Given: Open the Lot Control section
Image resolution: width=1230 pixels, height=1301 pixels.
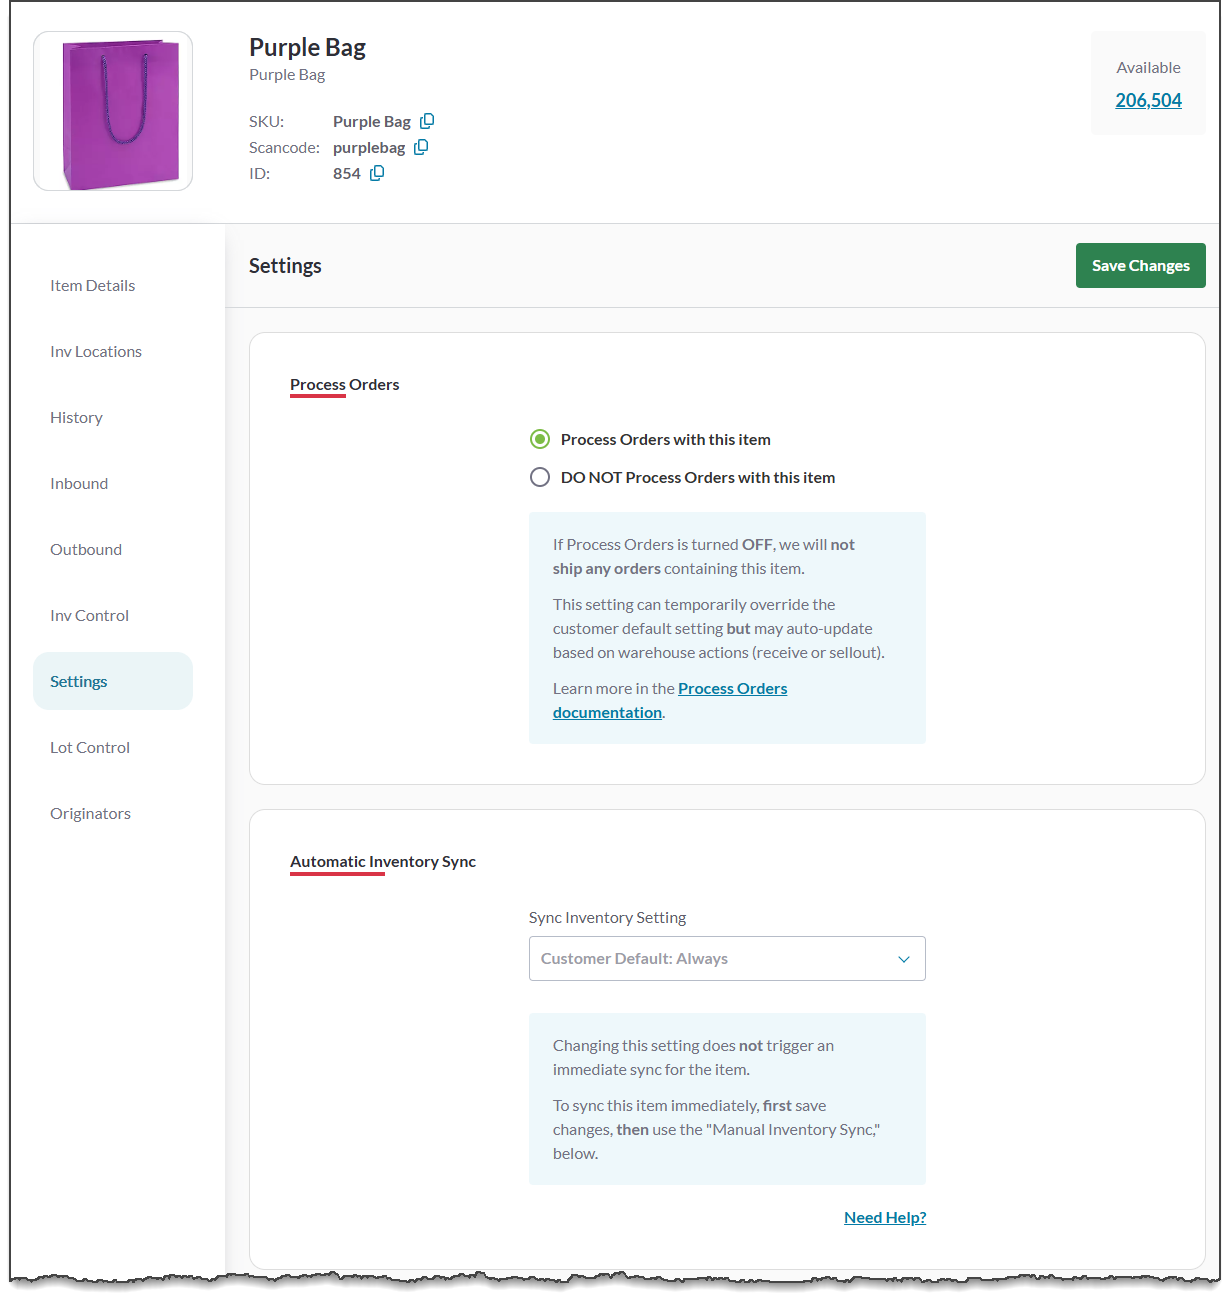Looking at the screenshot, I should (x=90, y=747).
